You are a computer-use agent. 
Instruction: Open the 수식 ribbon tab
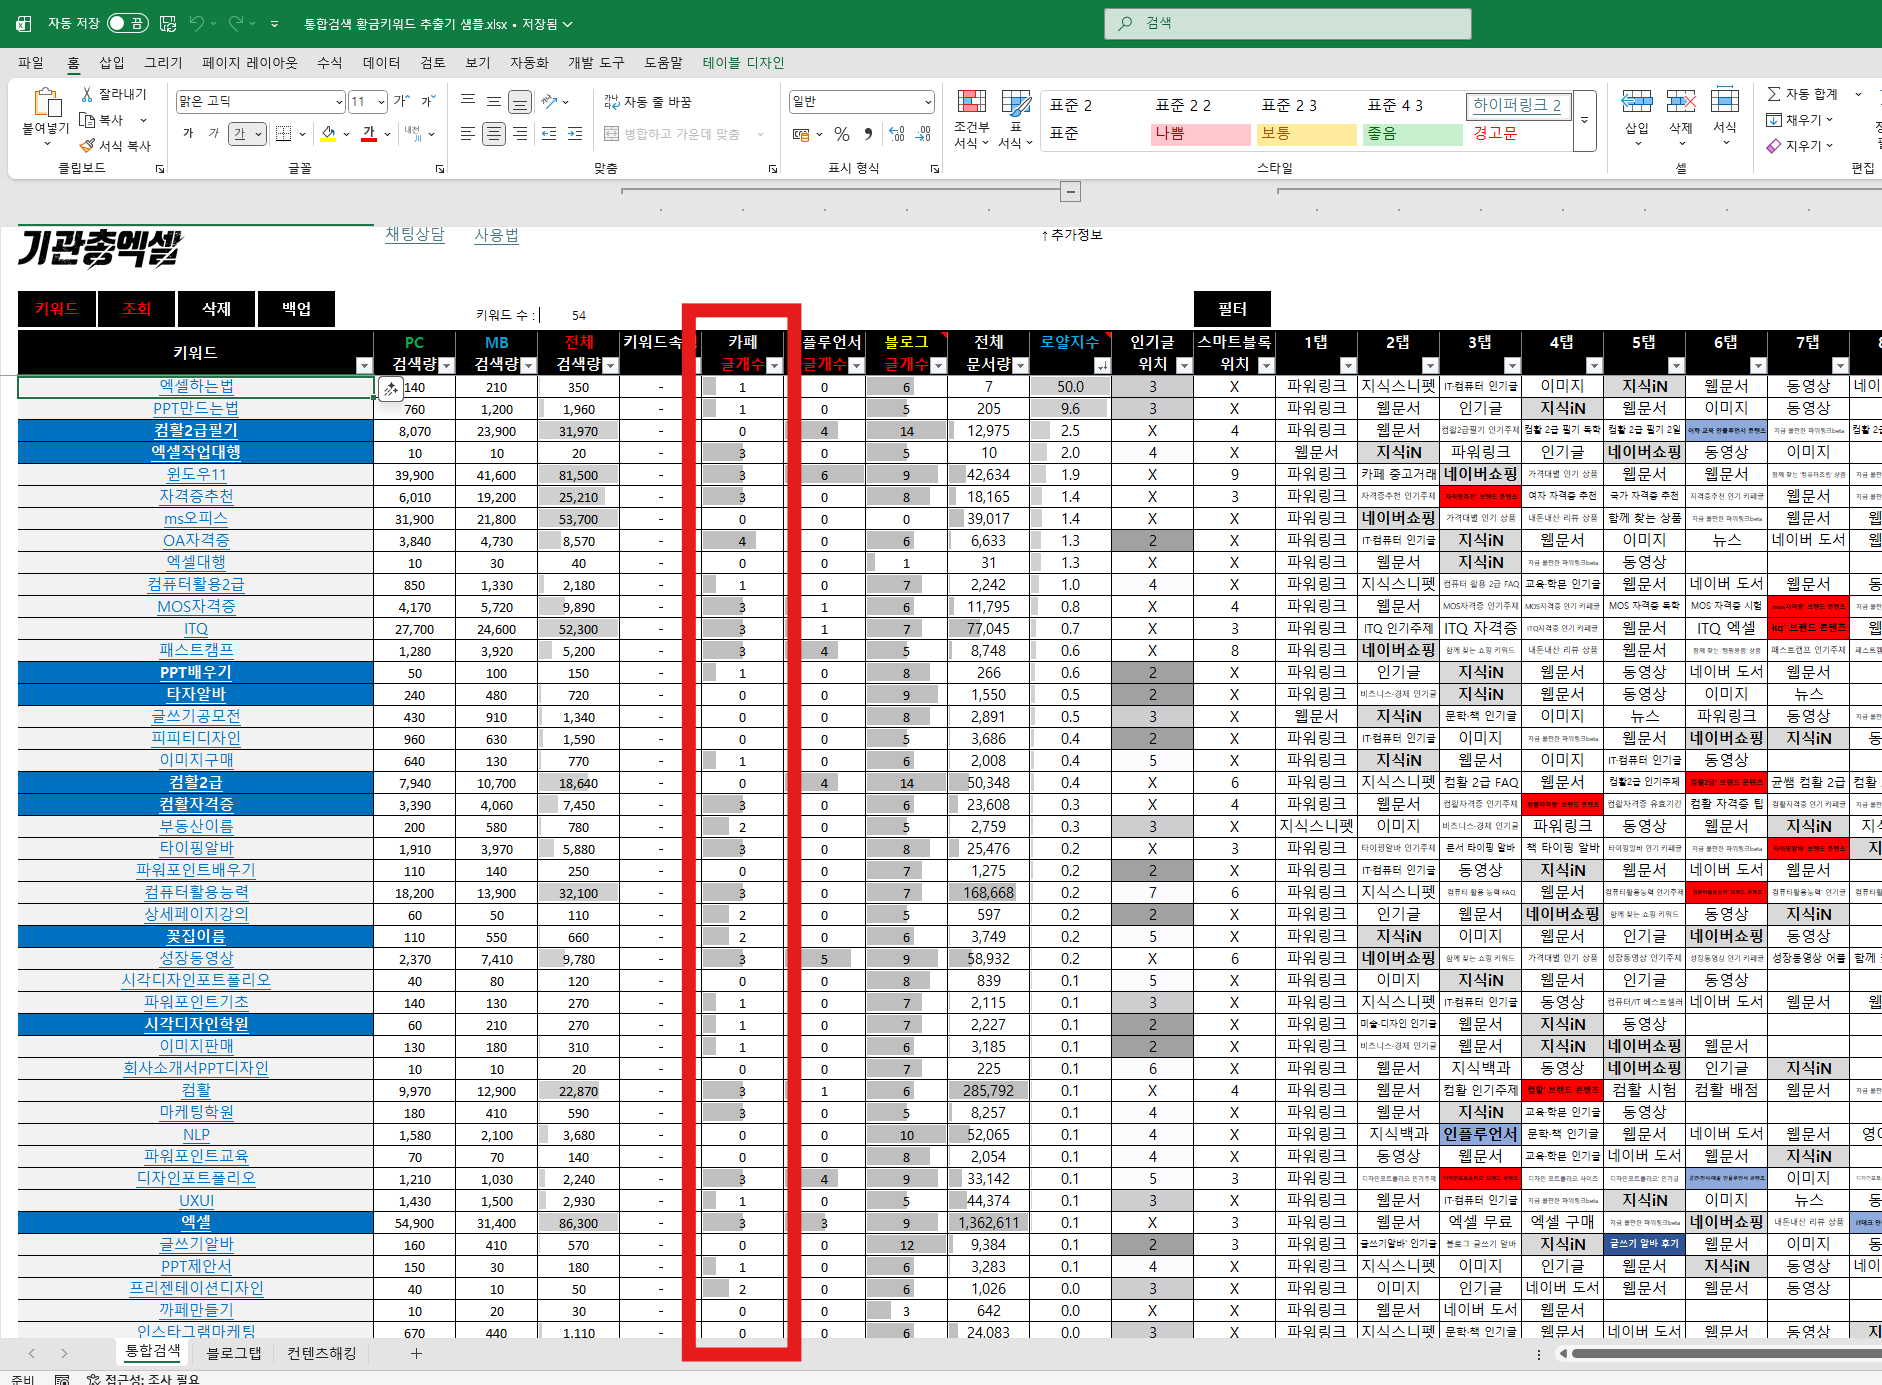click(x=330, y=63)
